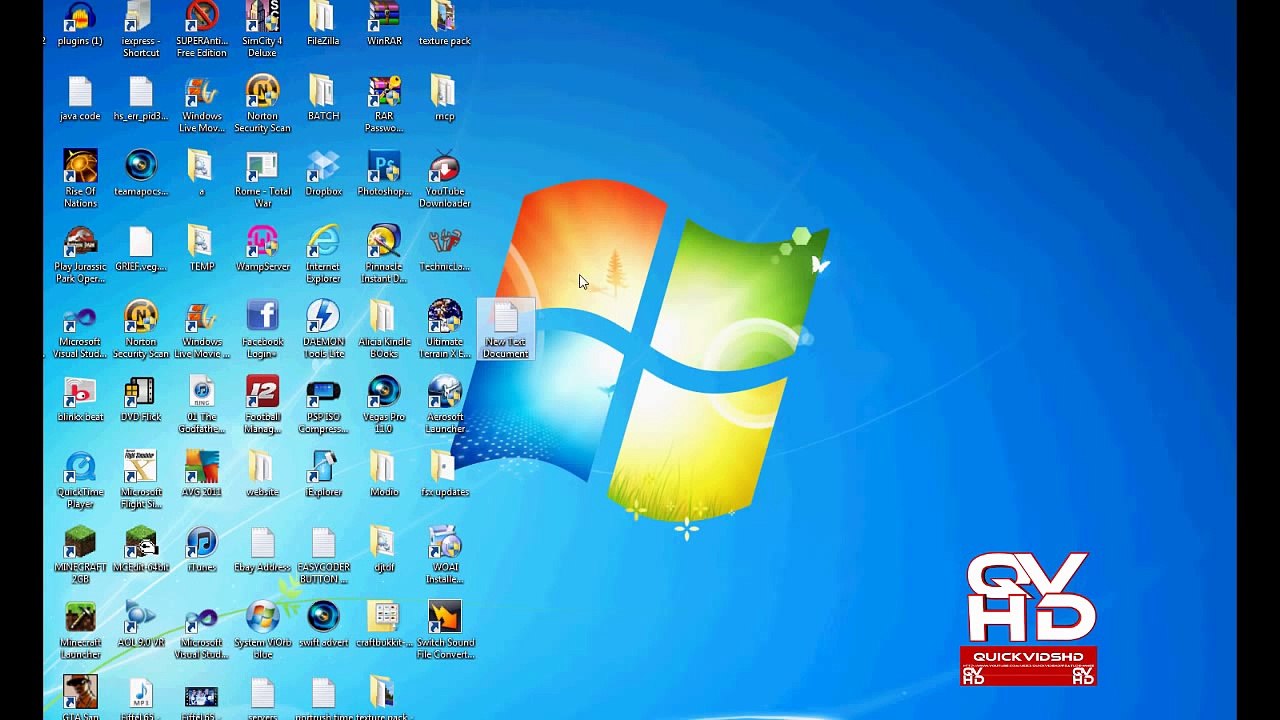Launch SUPERAntiSpyware Free Edition shortcut
Screen dimensions: 1280x720
click(202, 29)
